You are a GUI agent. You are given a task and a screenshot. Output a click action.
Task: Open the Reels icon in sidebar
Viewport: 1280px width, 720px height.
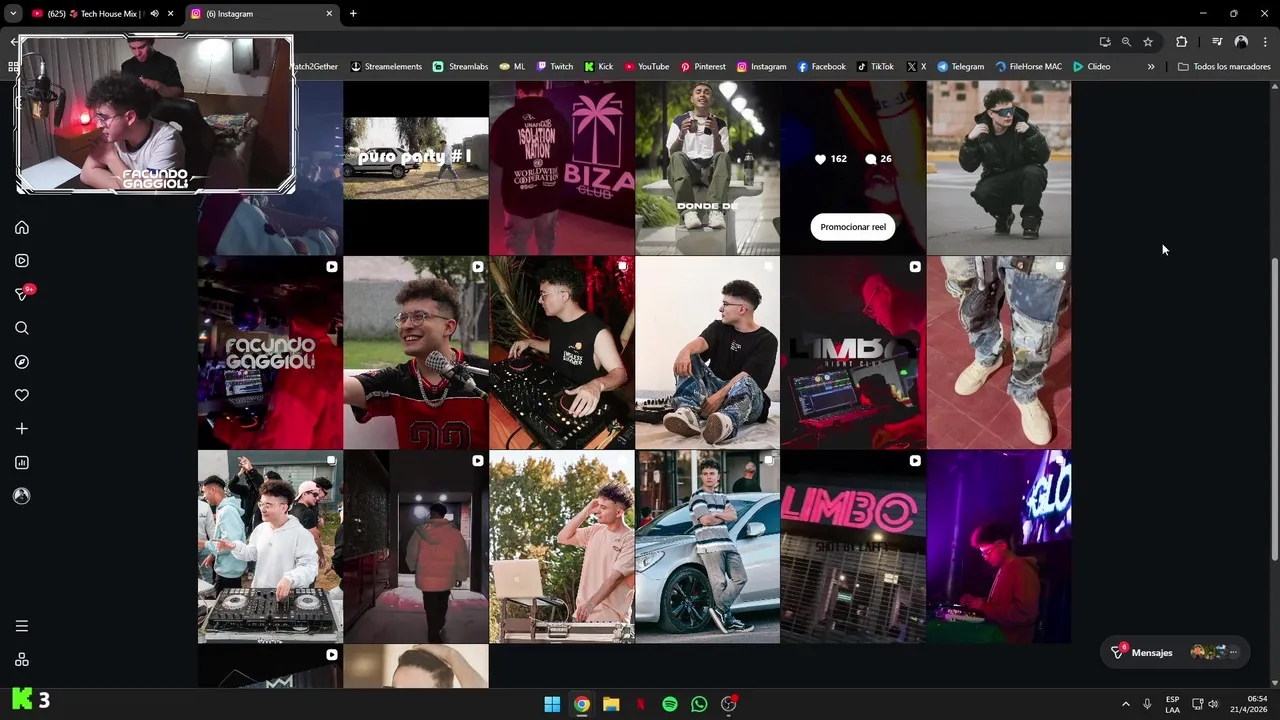point(22,261)
